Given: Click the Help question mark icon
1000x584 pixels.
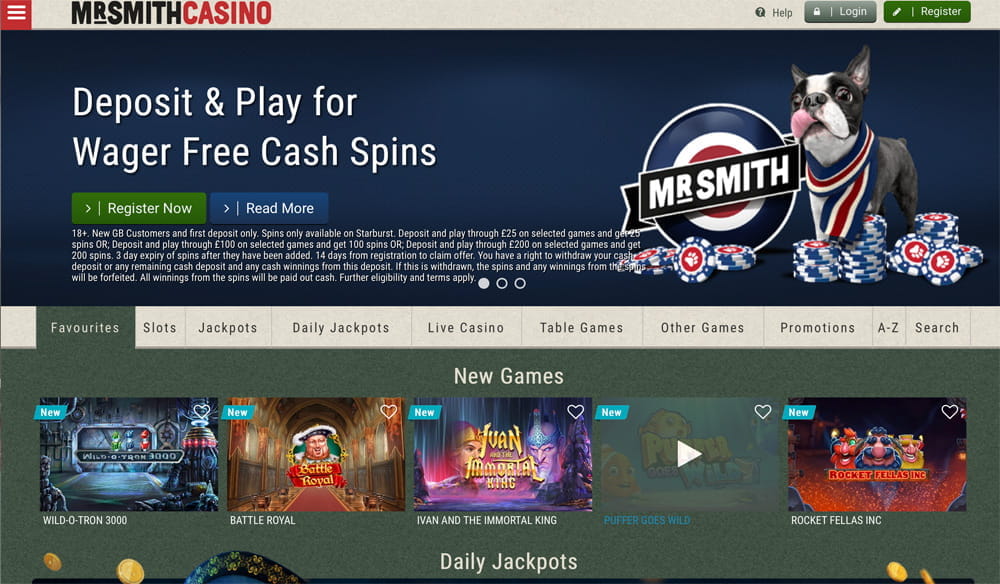Looking at the screenshot, I should pyautogui.click(x=760, y=12).
